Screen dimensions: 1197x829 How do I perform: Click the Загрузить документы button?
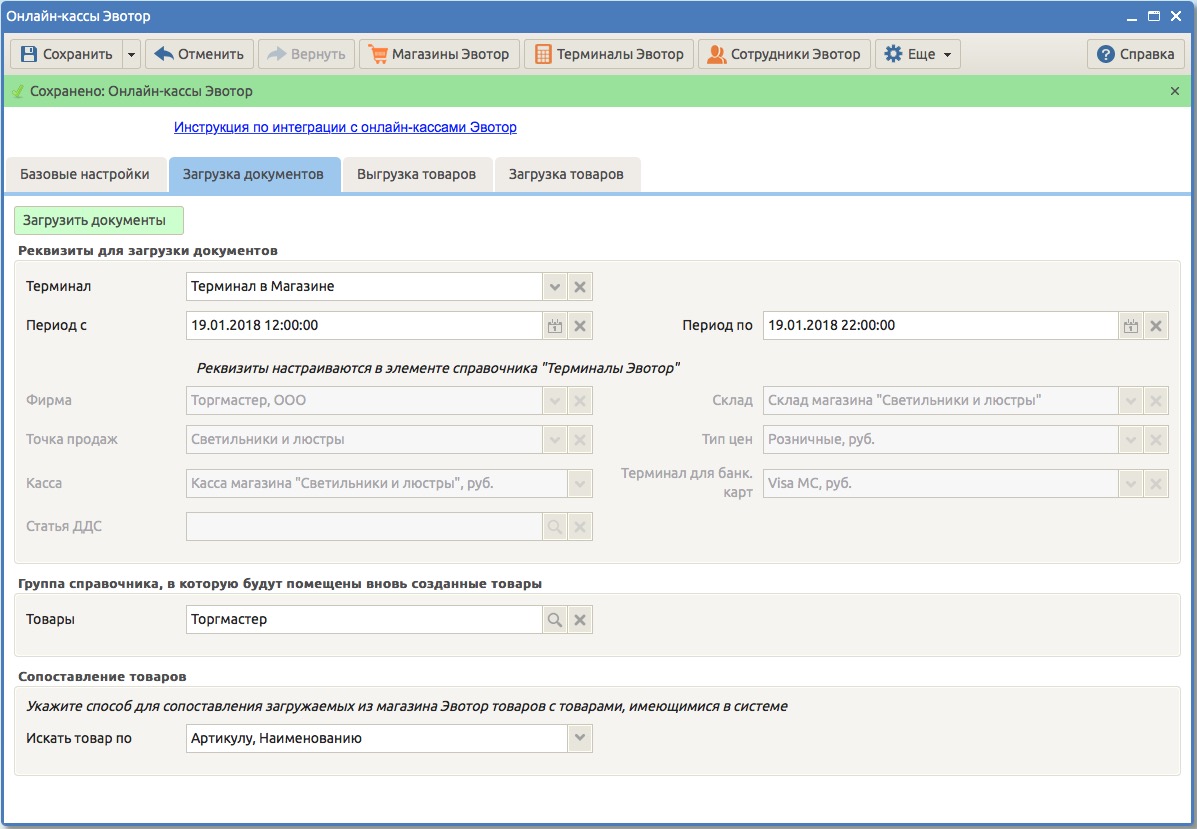(x=98, y=221)
